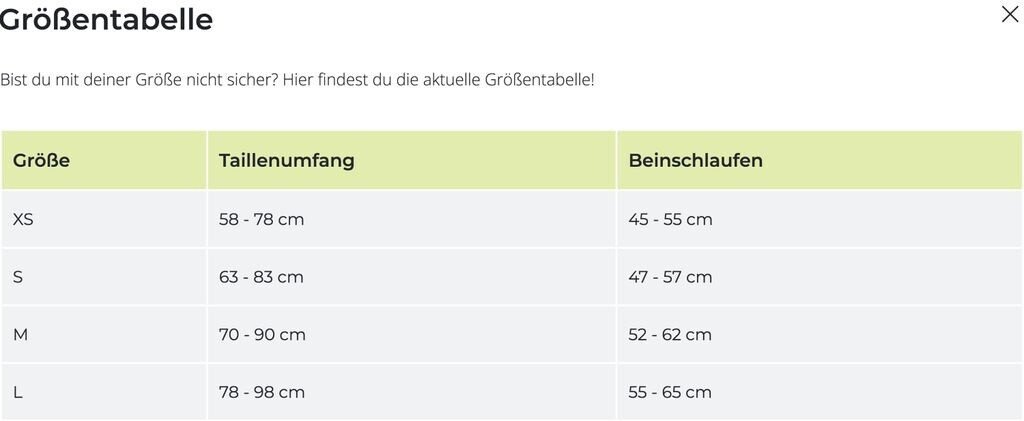
Task: Click the XS size cell
Action: [23, 219]
